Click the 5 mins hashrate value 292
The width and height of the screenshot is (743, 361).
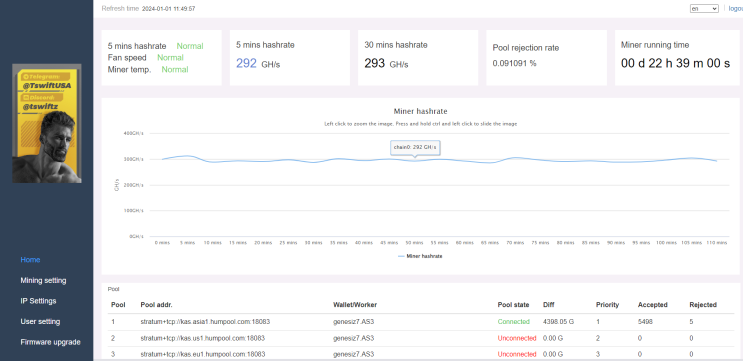[x=246, y=63]
